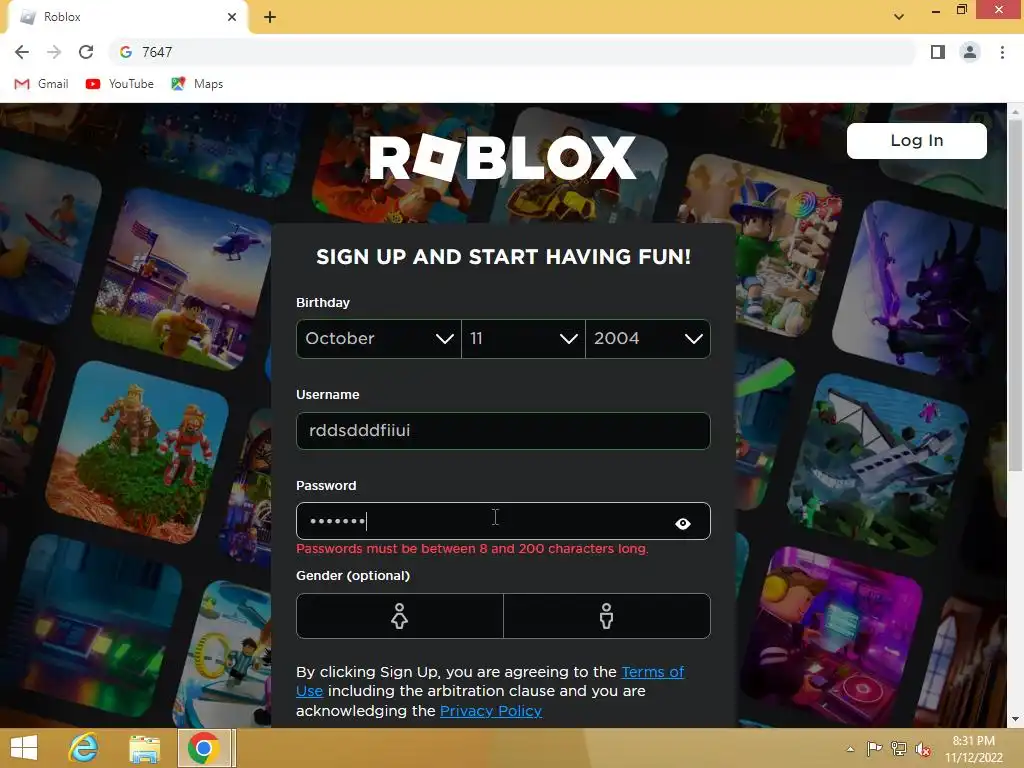The width and height of the screenshot is (1024, 768).
Task: Open the Terms of Use link
Action: pos(652,672)
